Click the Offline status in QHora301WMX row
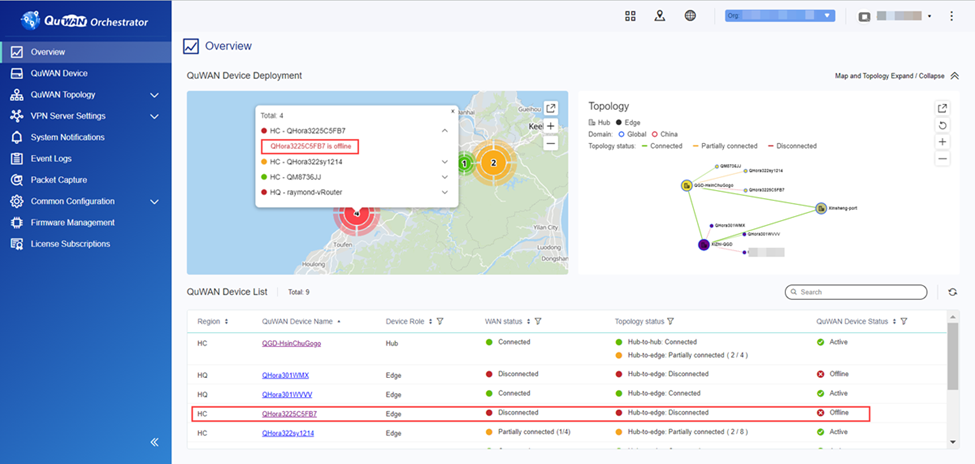The width and height of the screenshot is (975, 464). (x=838, y=374)
